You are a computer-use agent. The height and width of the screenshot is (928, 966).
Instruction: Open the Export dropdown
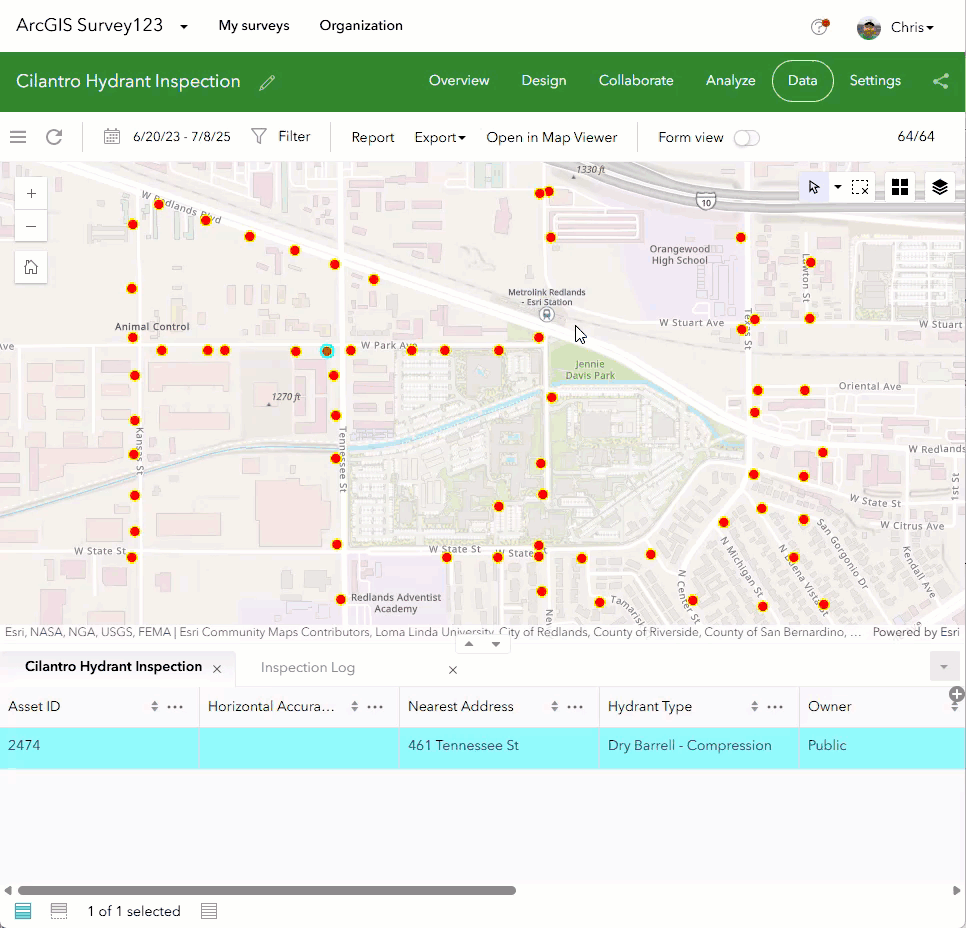(439, 137)
